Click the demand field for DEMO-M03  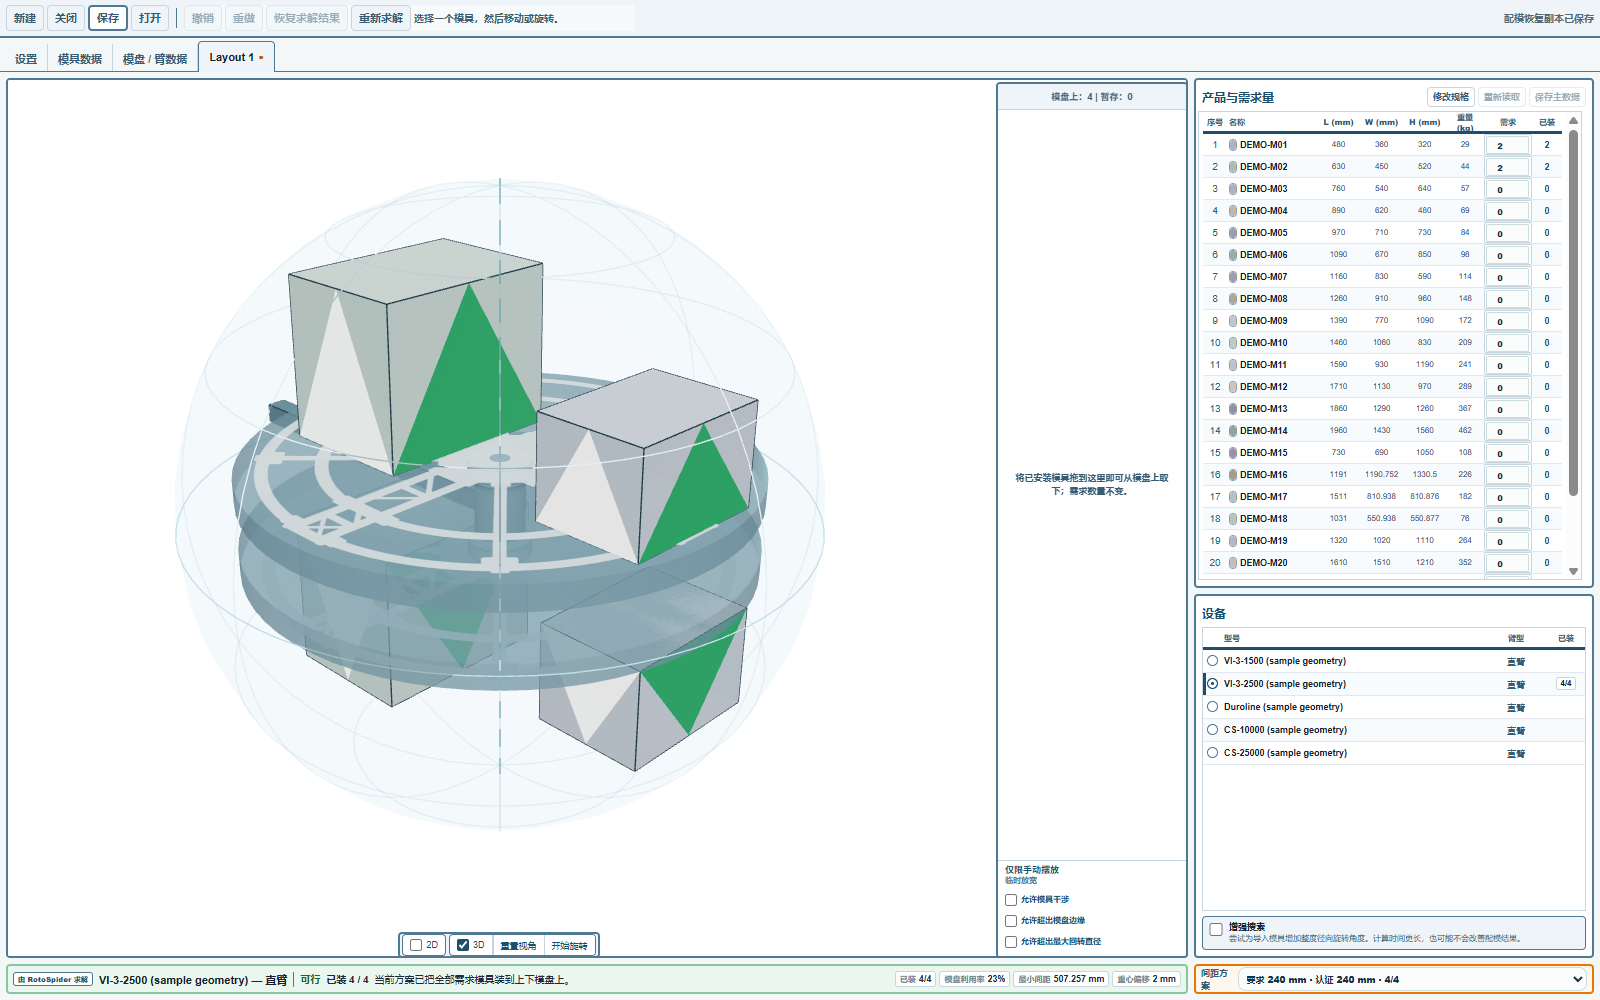coord(1507,189)
